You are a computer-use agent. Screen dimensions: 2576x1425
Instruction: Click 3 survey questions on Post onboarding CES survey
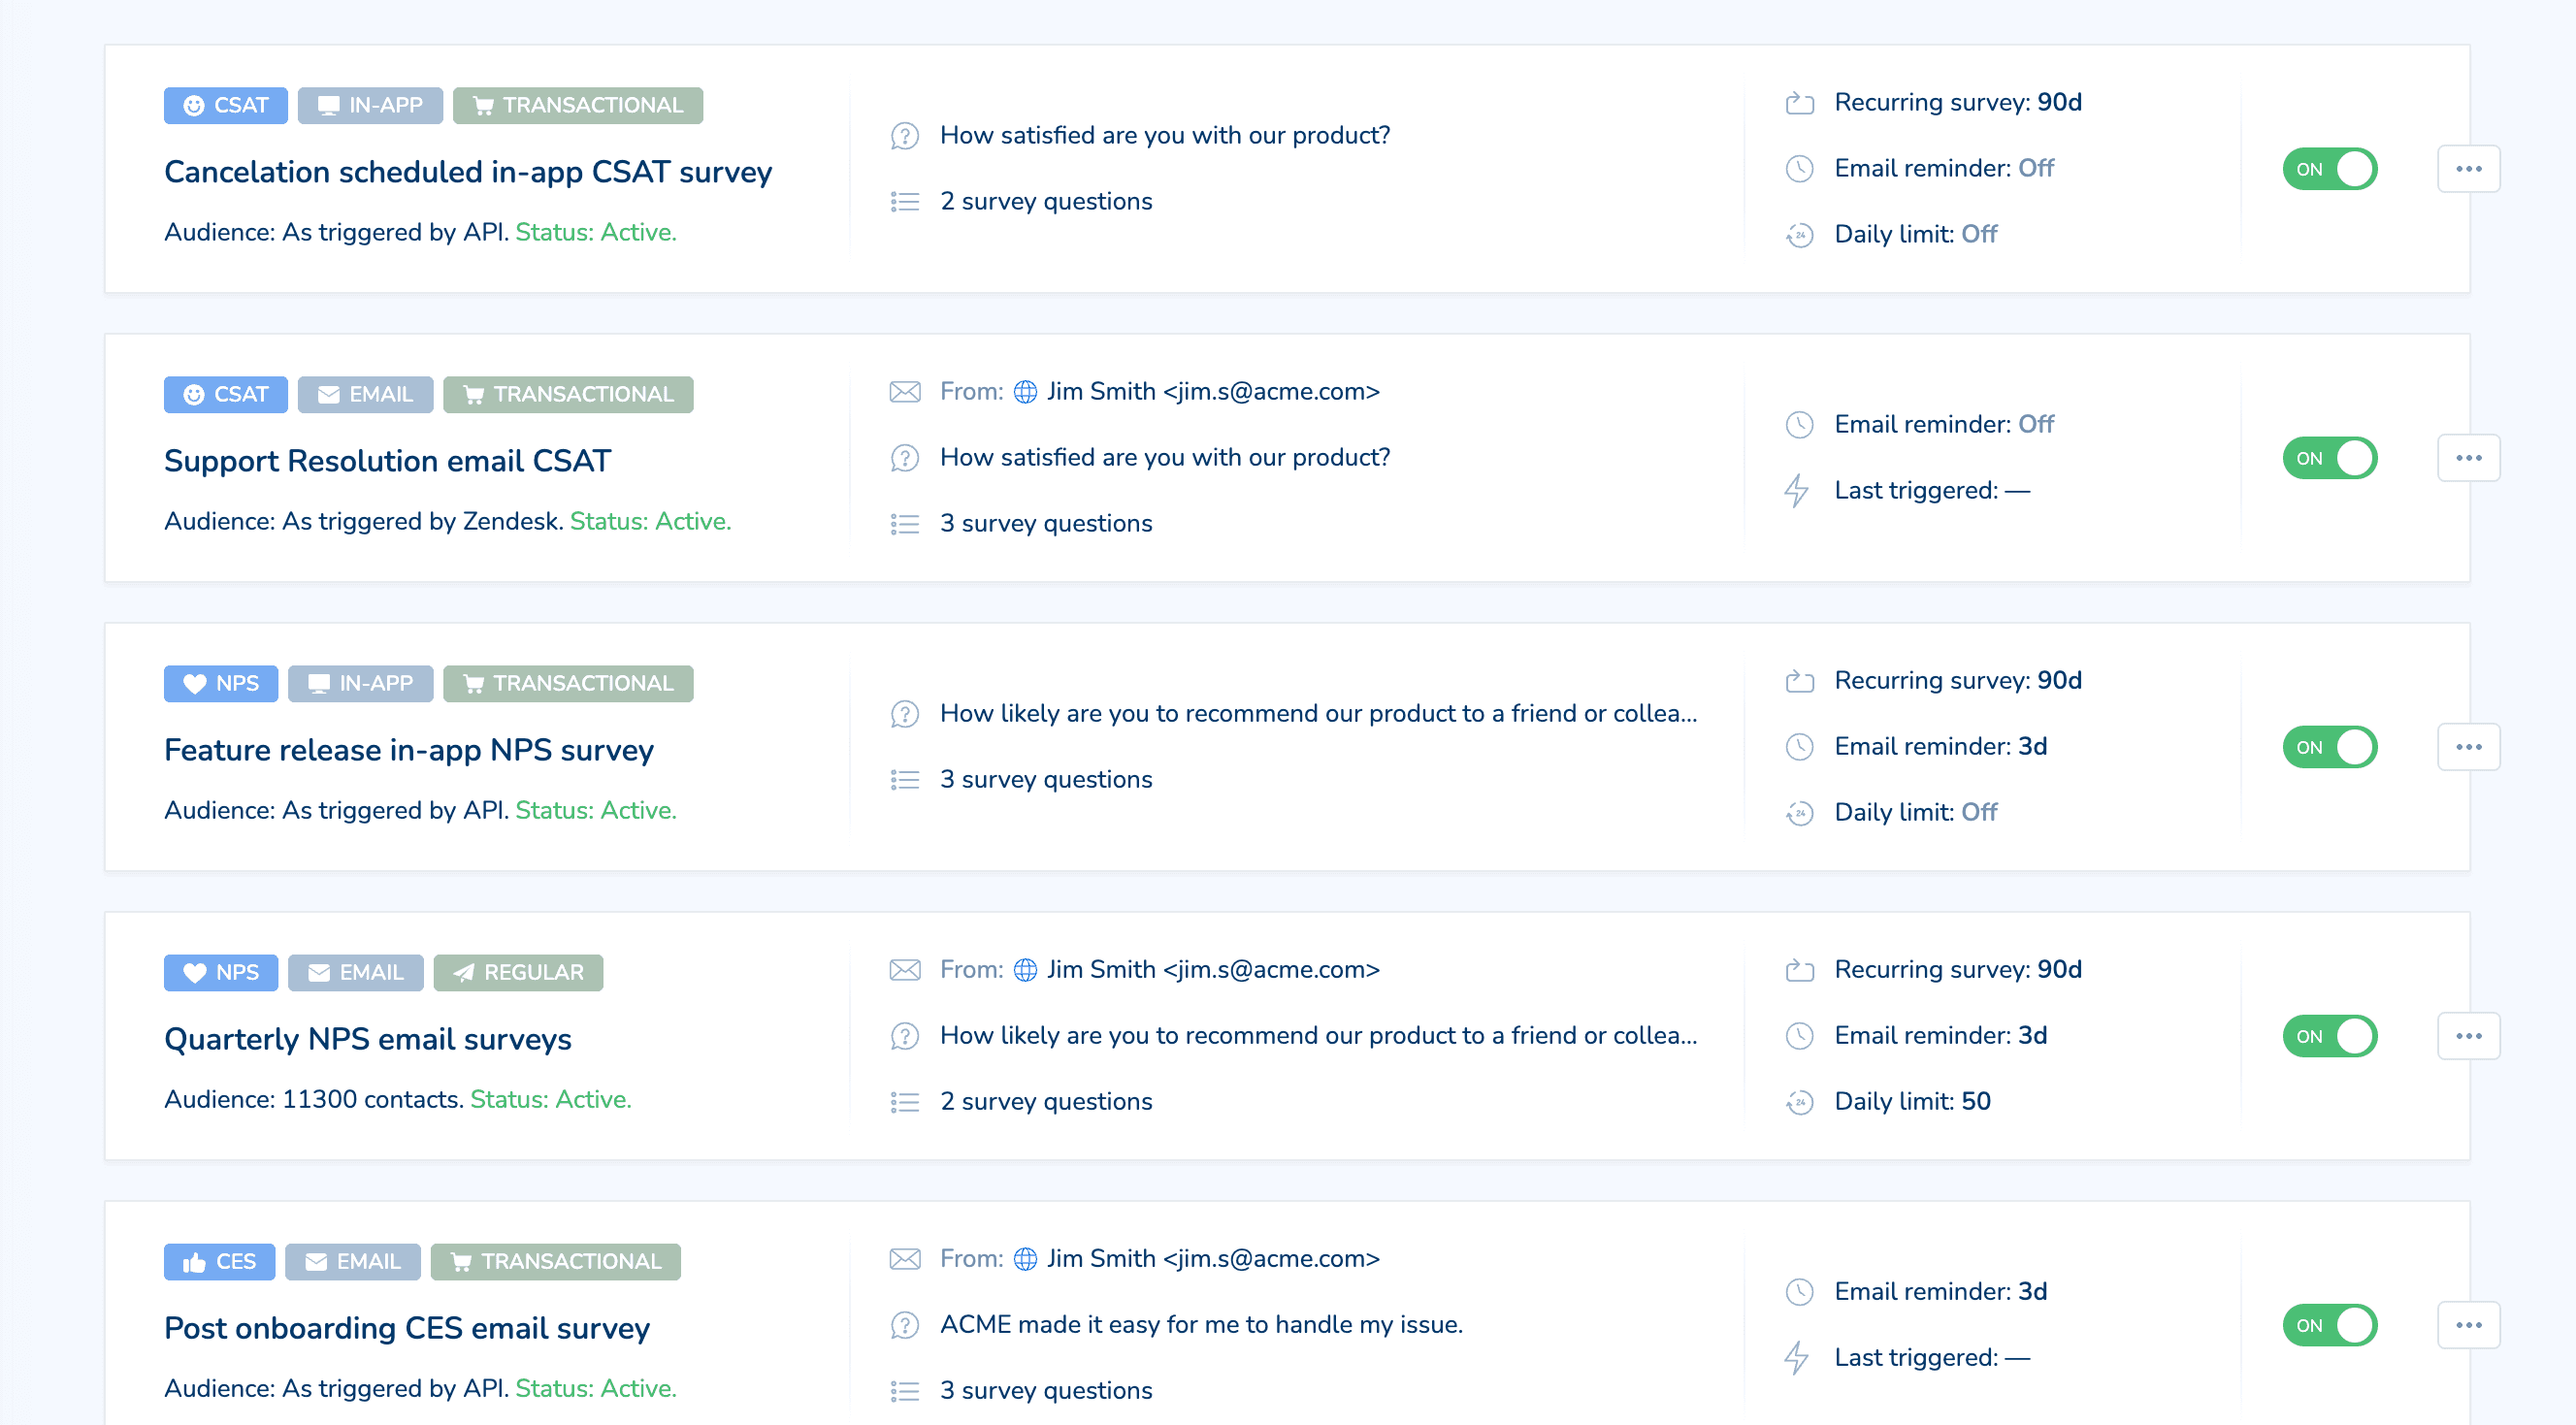pos(1046,1390)
